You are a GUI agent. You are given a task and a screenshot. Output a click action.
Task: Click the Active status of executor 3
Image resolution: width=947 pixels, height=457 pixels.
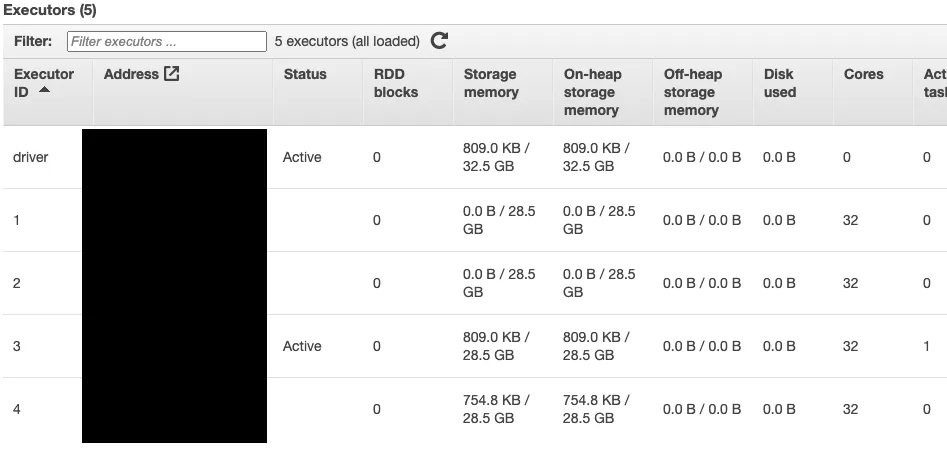click(x=302, y=346)
